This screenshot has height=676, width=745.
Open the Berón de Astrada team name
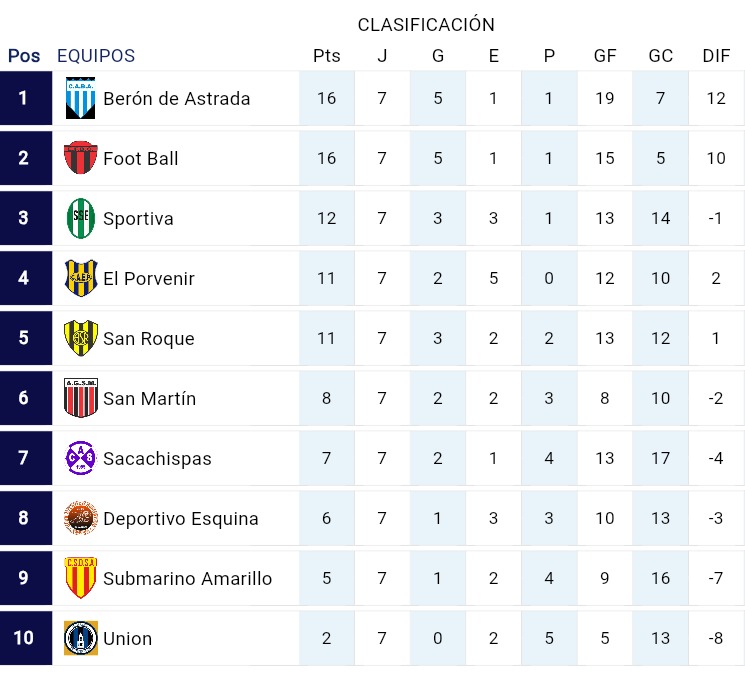pyautogui.click(x=177, y=98)
